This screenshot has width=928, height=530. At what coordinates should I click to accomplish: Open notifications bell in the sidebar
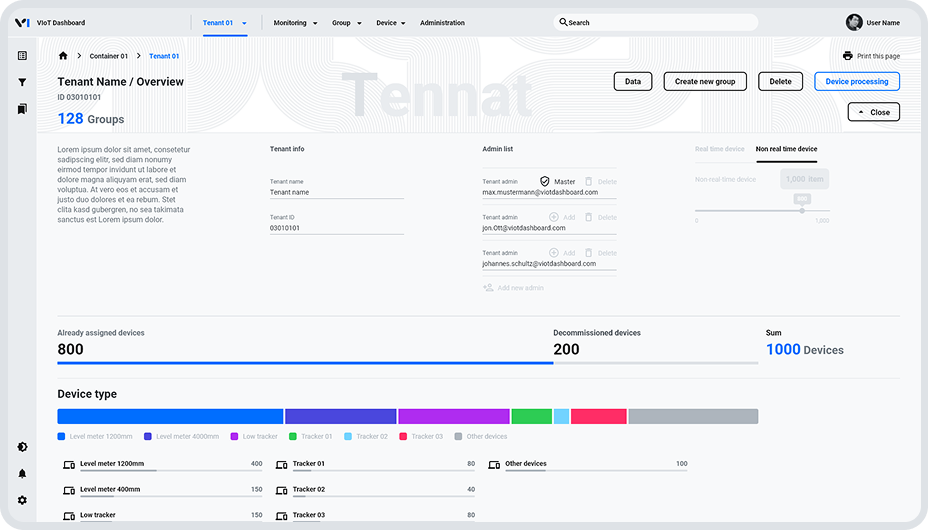coord(22,474)
